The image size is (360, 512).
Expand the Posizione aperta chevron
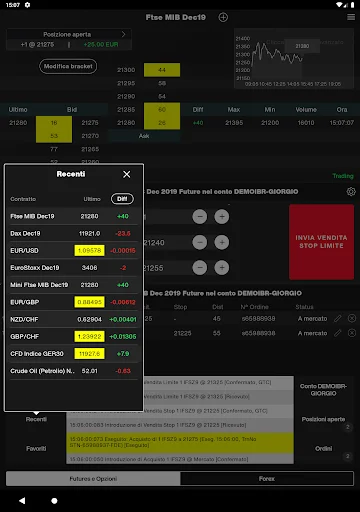123,34
